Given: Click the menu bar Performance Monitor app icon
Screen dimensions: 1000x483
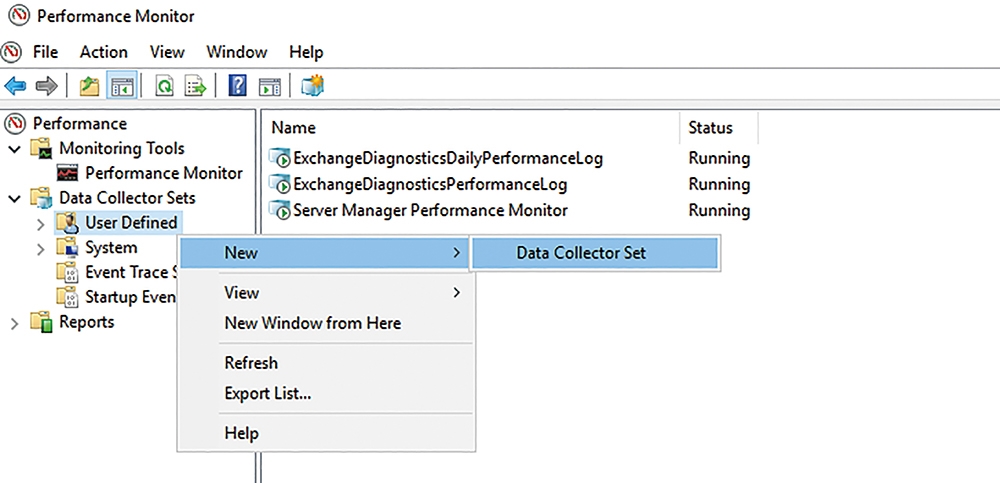Looking at the screenshot, I should pyautogui.click(x=12, y=52).
